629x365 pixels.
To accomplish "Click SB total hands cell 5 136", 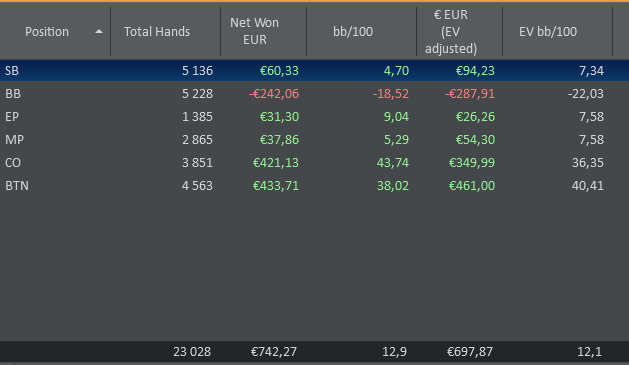I will (x=197, y=71).
